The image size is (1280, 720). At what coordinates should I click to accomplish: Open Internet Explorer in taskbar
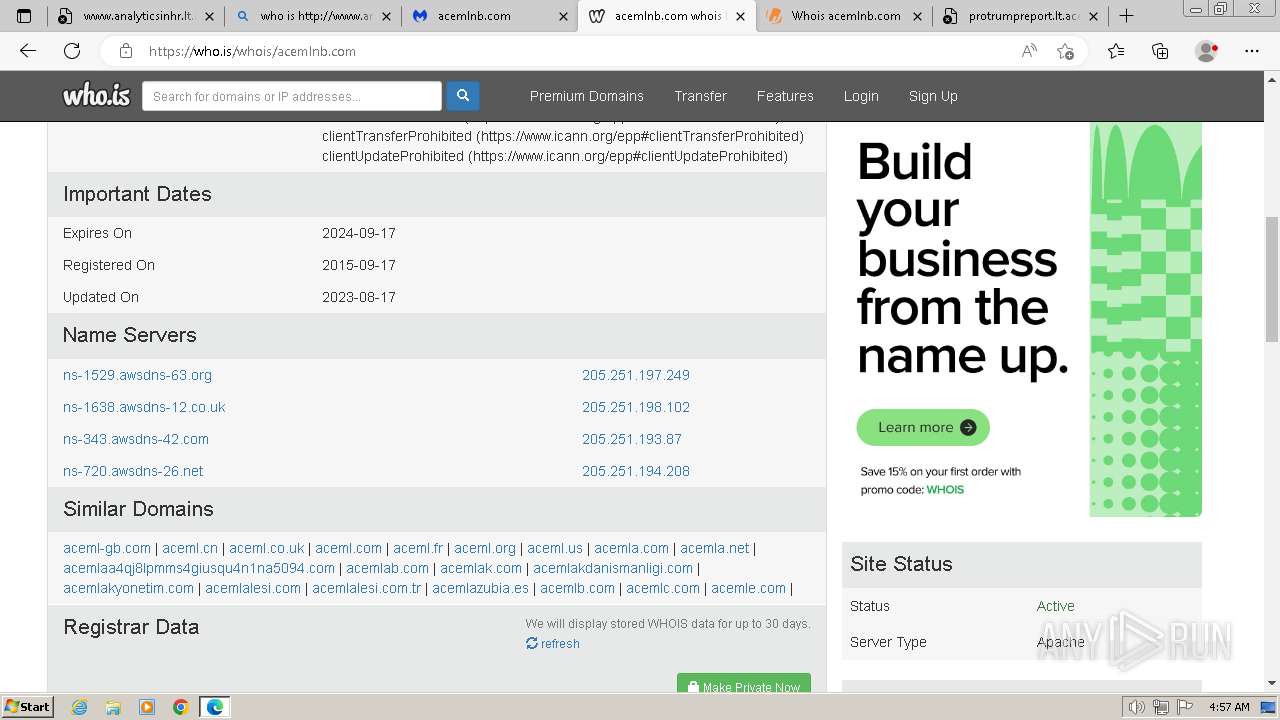pyautogui.click(x=79, y=707)
